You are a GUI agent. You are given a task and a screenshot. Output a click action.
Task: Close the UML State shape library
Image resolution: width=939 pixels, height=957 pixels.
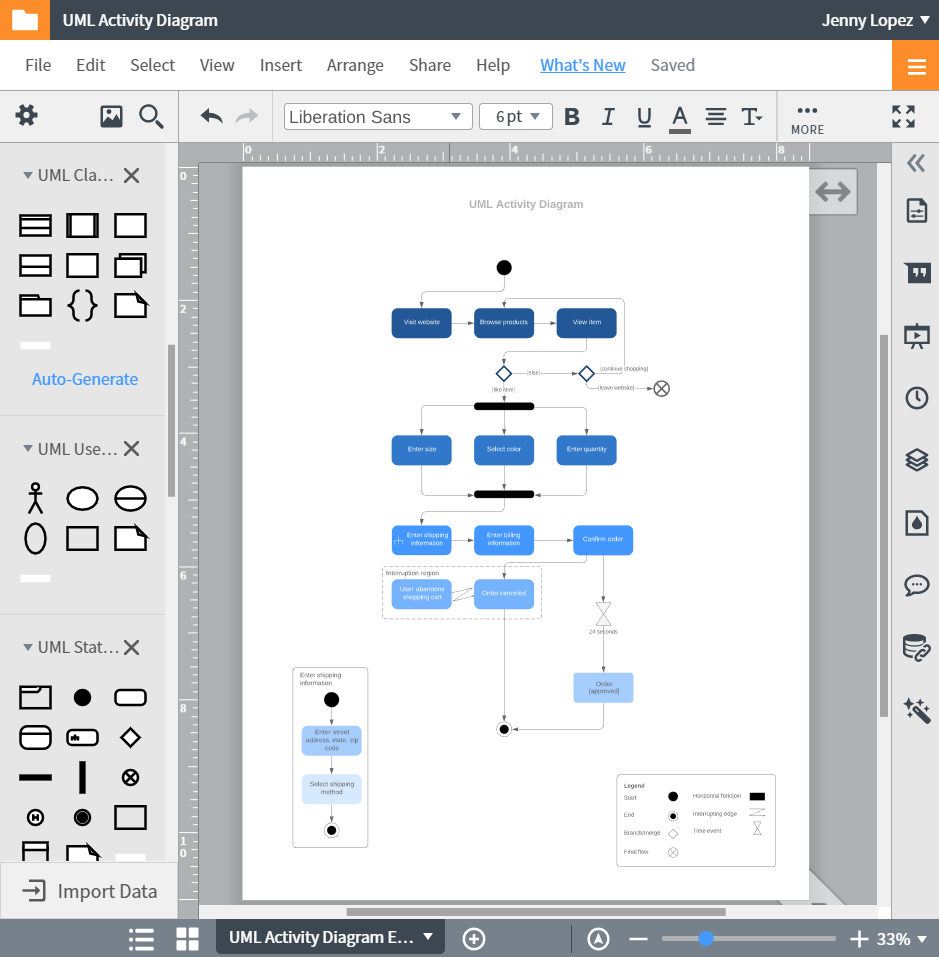click(131, 648)
